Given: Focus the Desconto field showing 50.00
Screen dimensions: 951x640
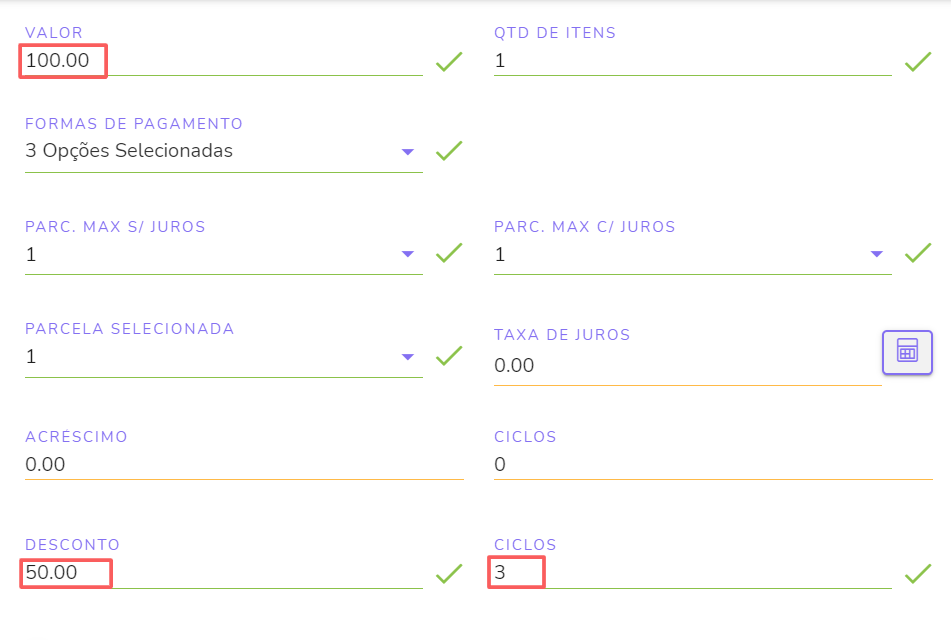Looking at the screenshot, I should coord(220,573).
